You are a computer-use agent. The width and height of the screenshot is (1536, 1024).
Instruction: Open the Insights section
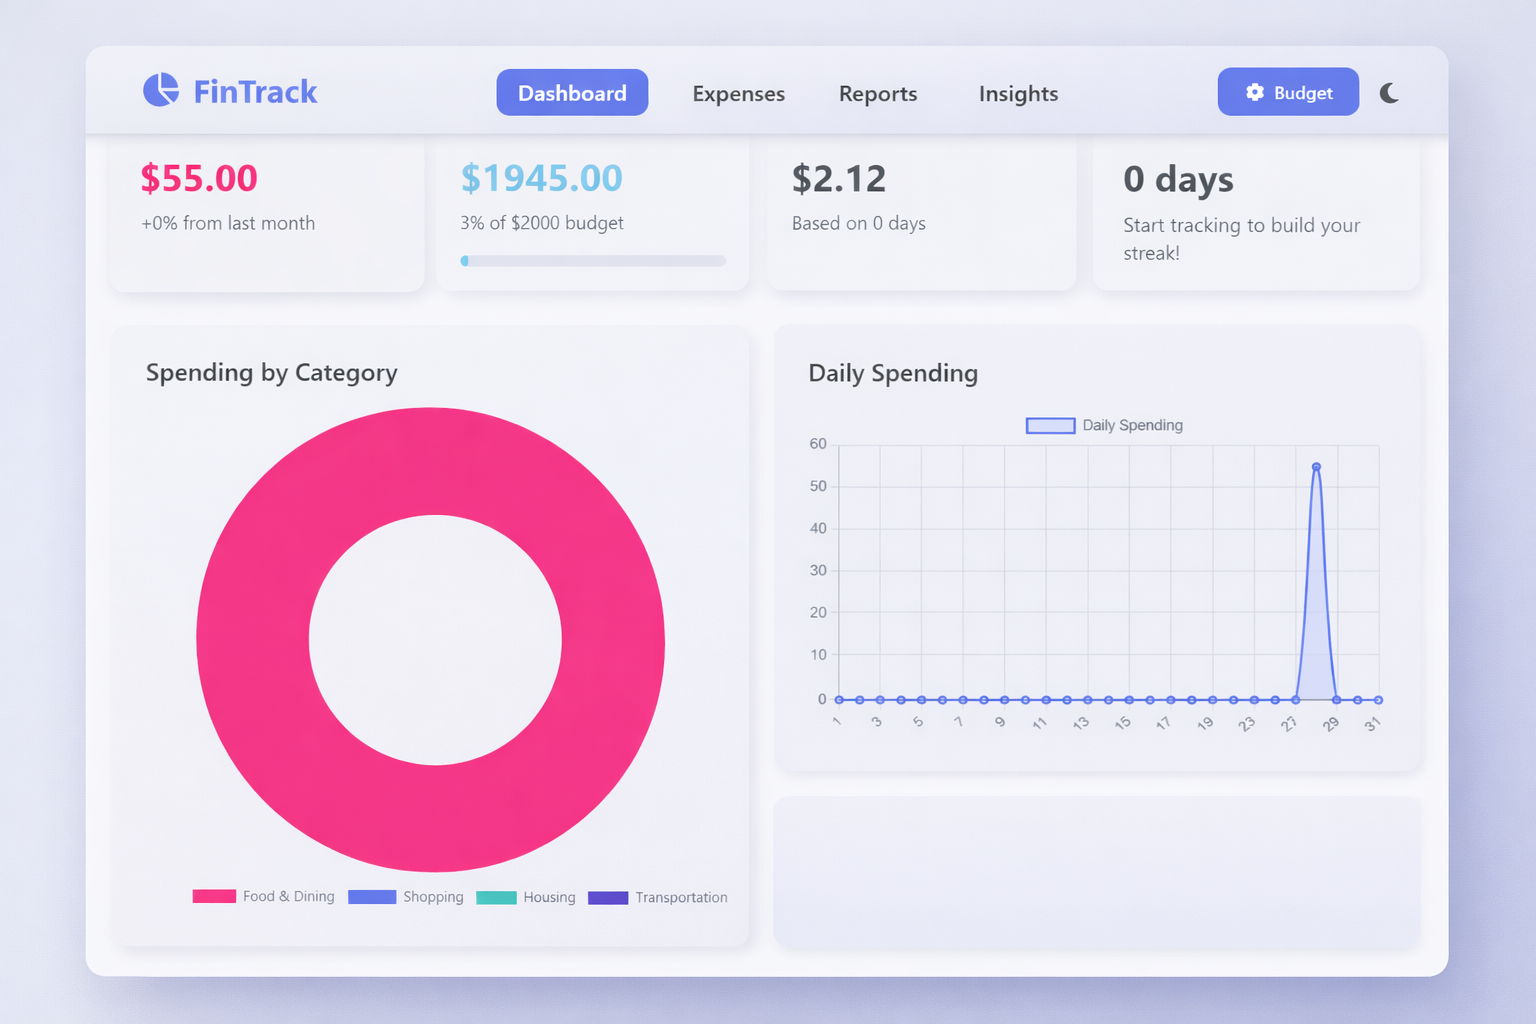click(x=1018, y=93)
